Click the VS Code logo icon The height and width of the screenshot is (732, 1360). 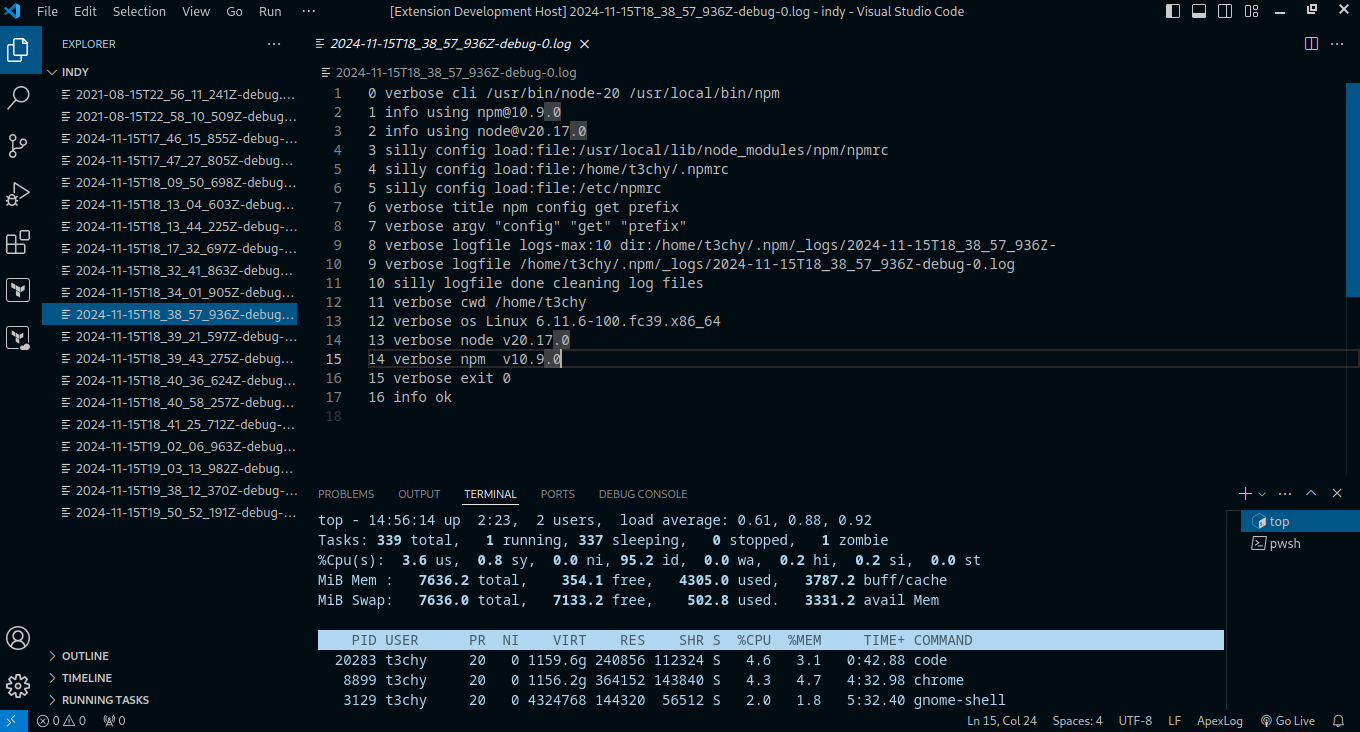tap(13, 11)
